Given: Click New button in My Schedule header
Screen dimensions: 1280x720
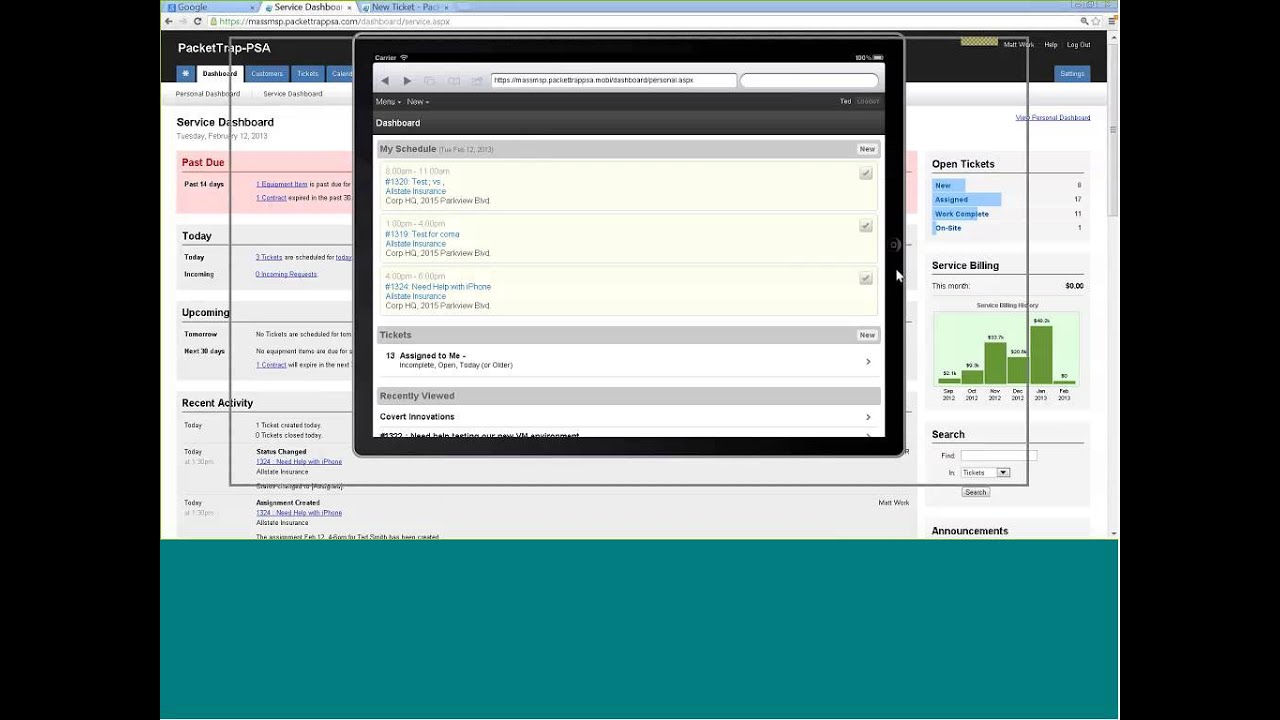Looking at the screenshot, I should [867, 149].
